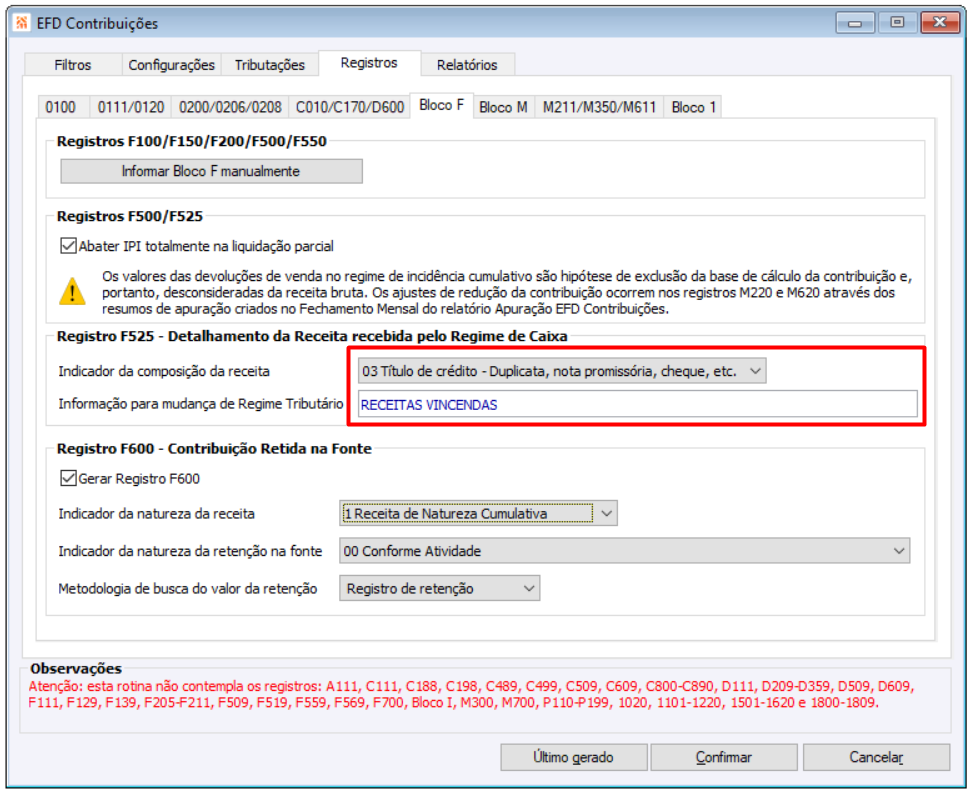The image size is (971, 792).
Task: Switch to 0200/0206/0208 sub-tab
Action: coord(230,107)
